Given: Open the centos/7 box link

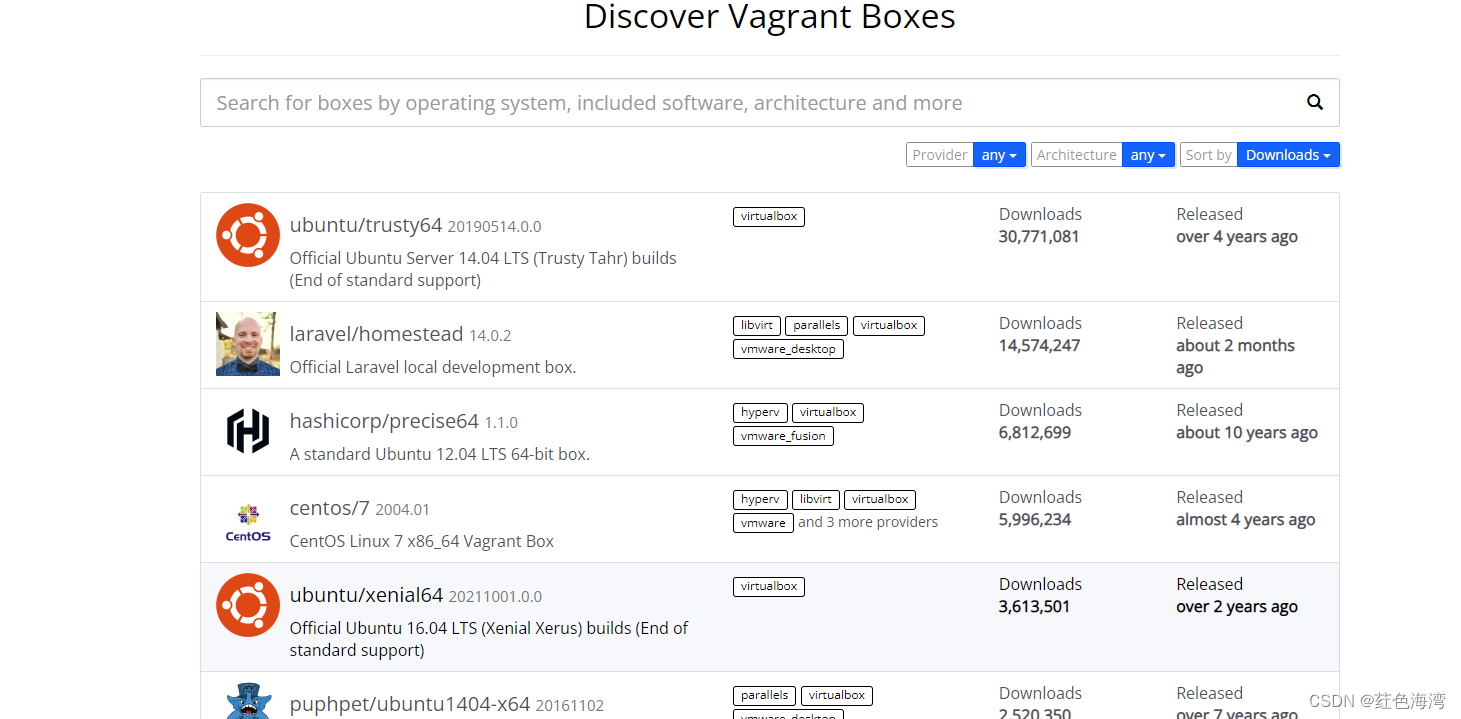Looking at the screenshot, I should click(330, 508).
